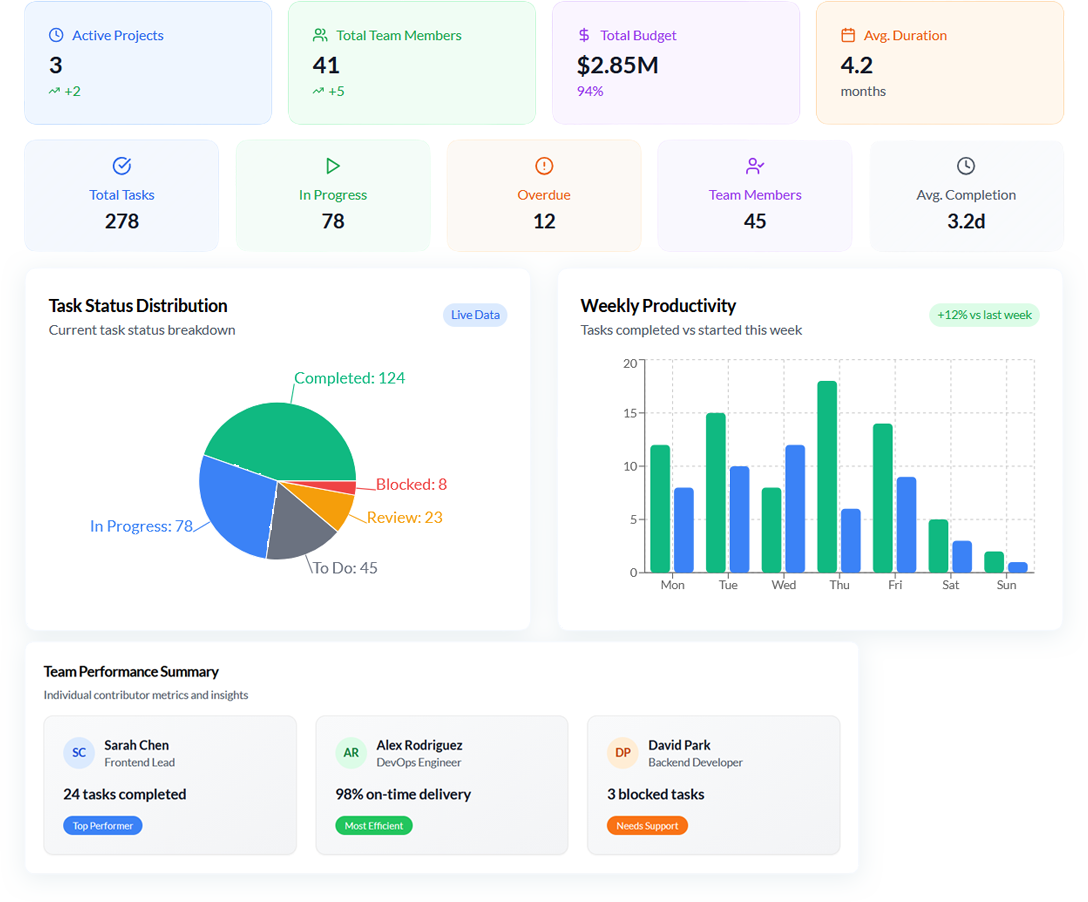Click the green Thursday bar in the chart
1088x902 pixels.
coord(827,477)
